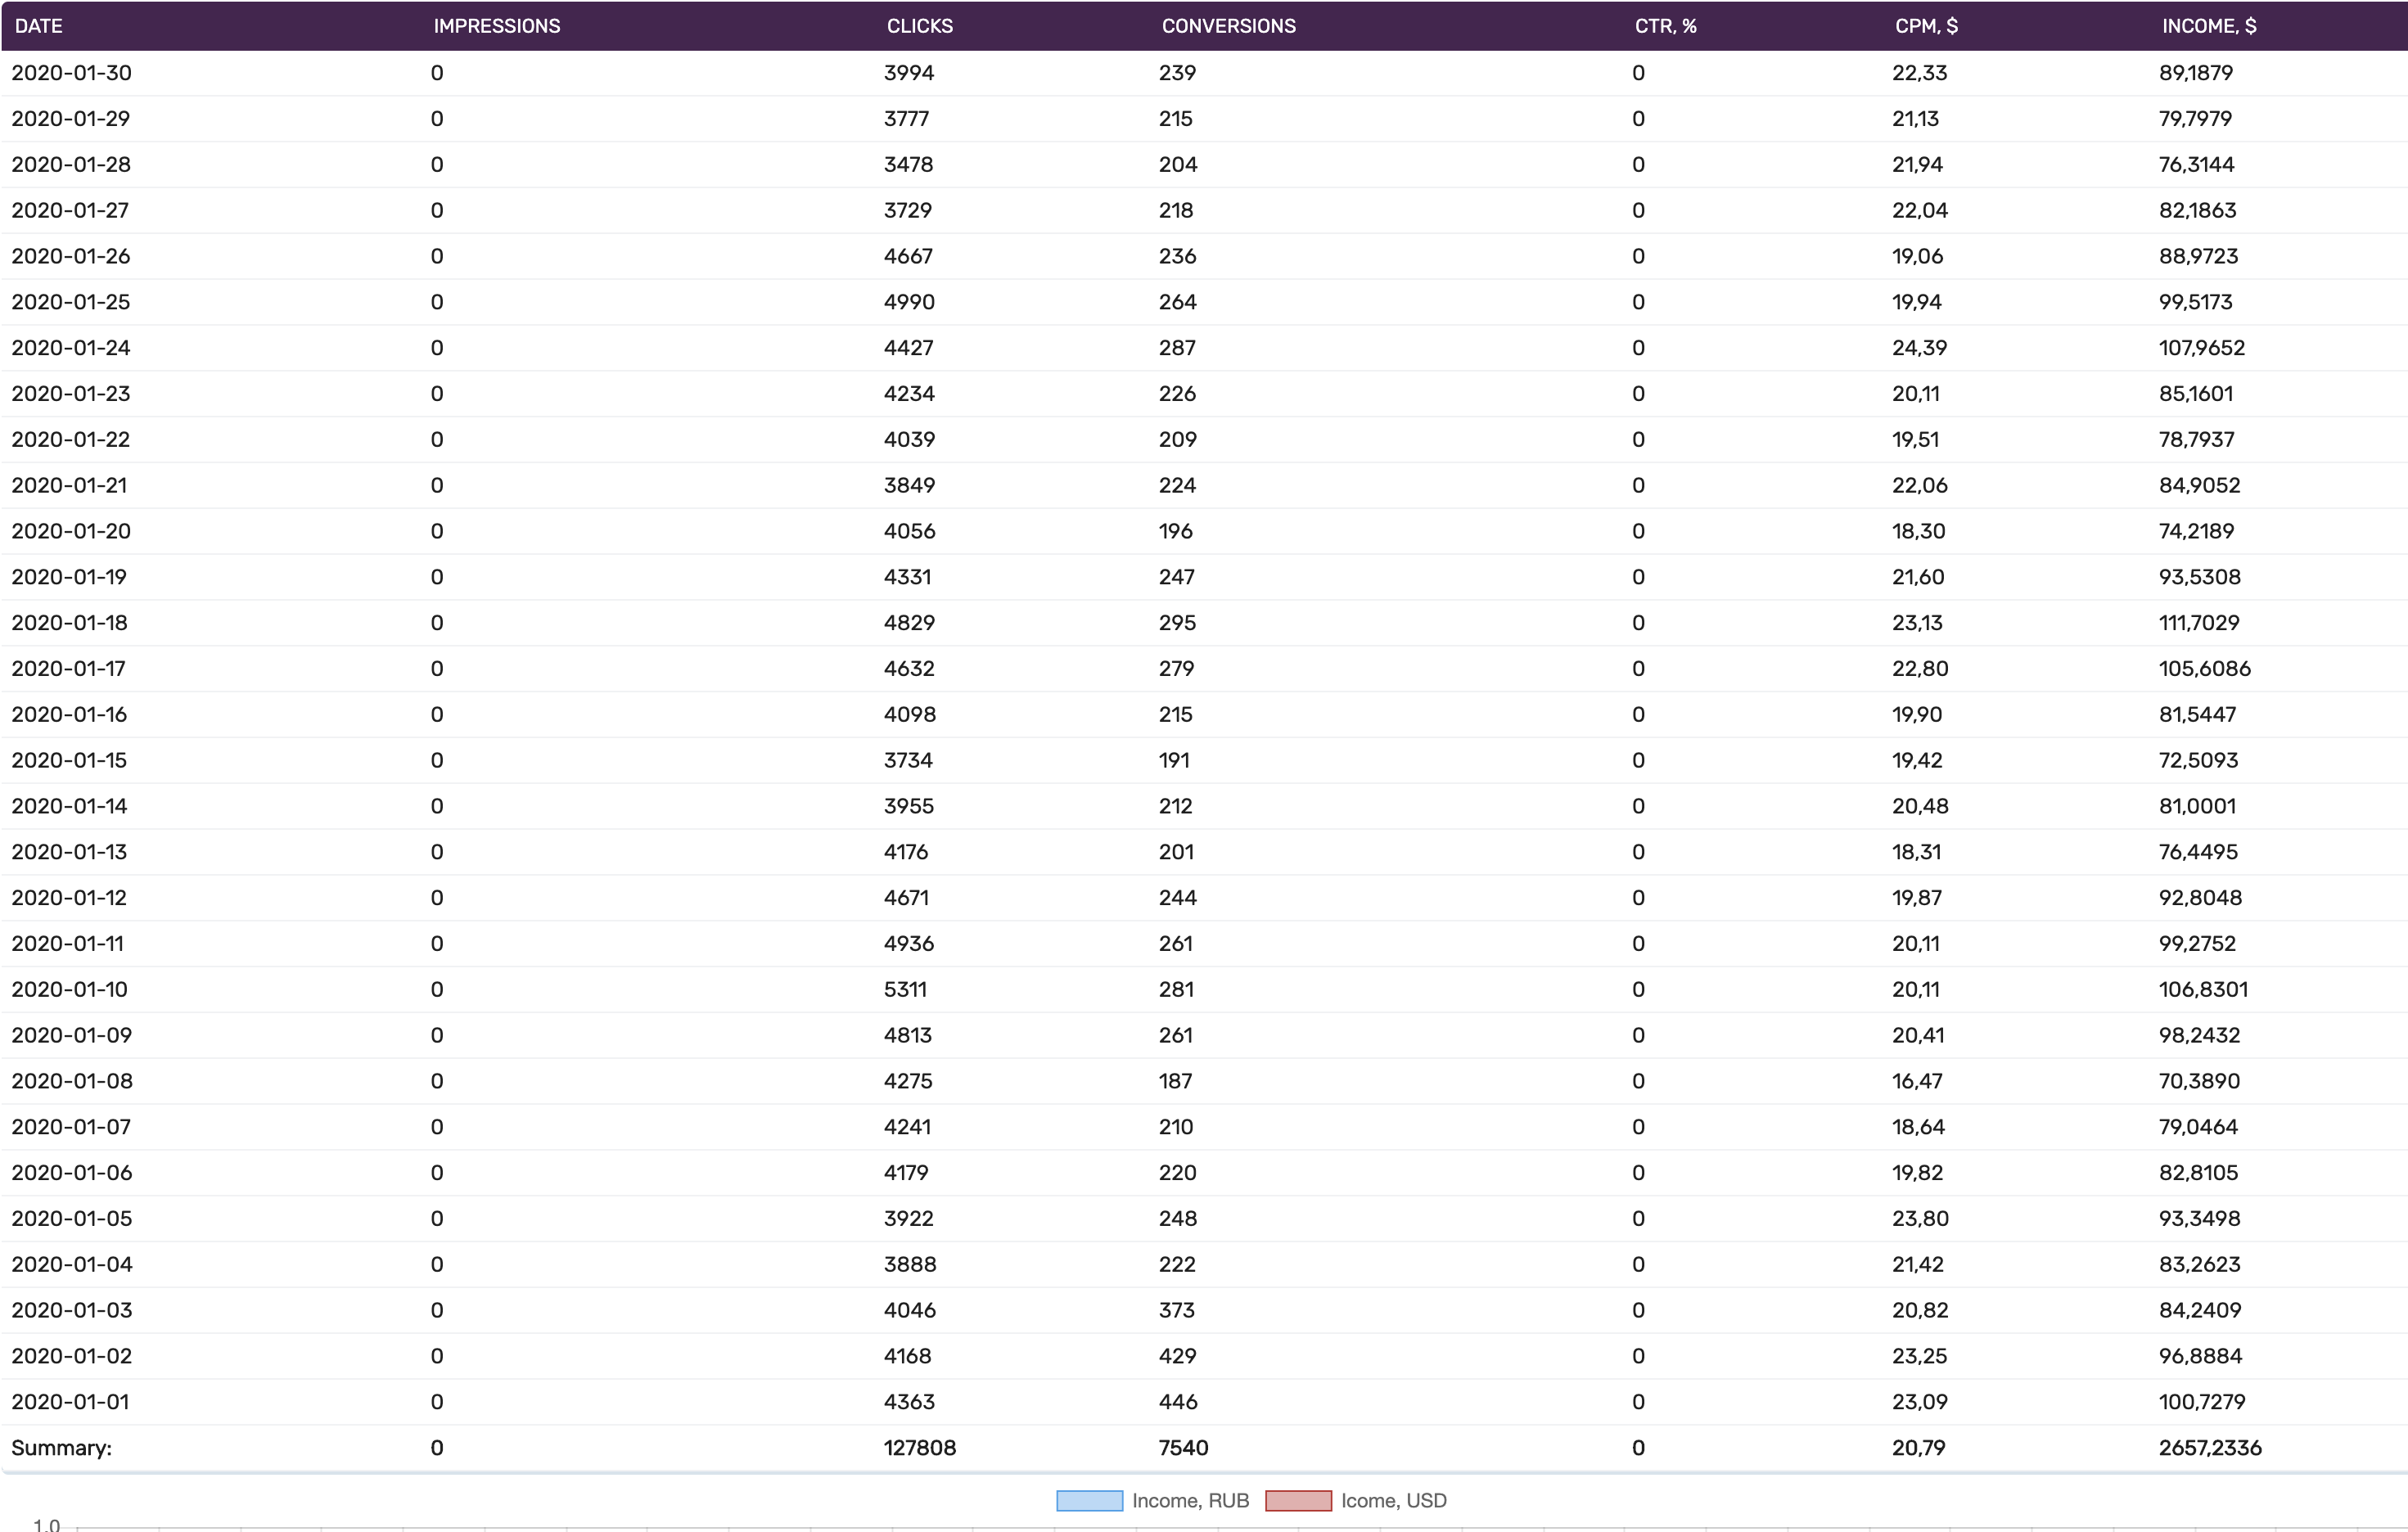Click the 2020-01-18 date row
Image resolution: width=2408 pixels, height=1532 pixels.
pos(69,623)
